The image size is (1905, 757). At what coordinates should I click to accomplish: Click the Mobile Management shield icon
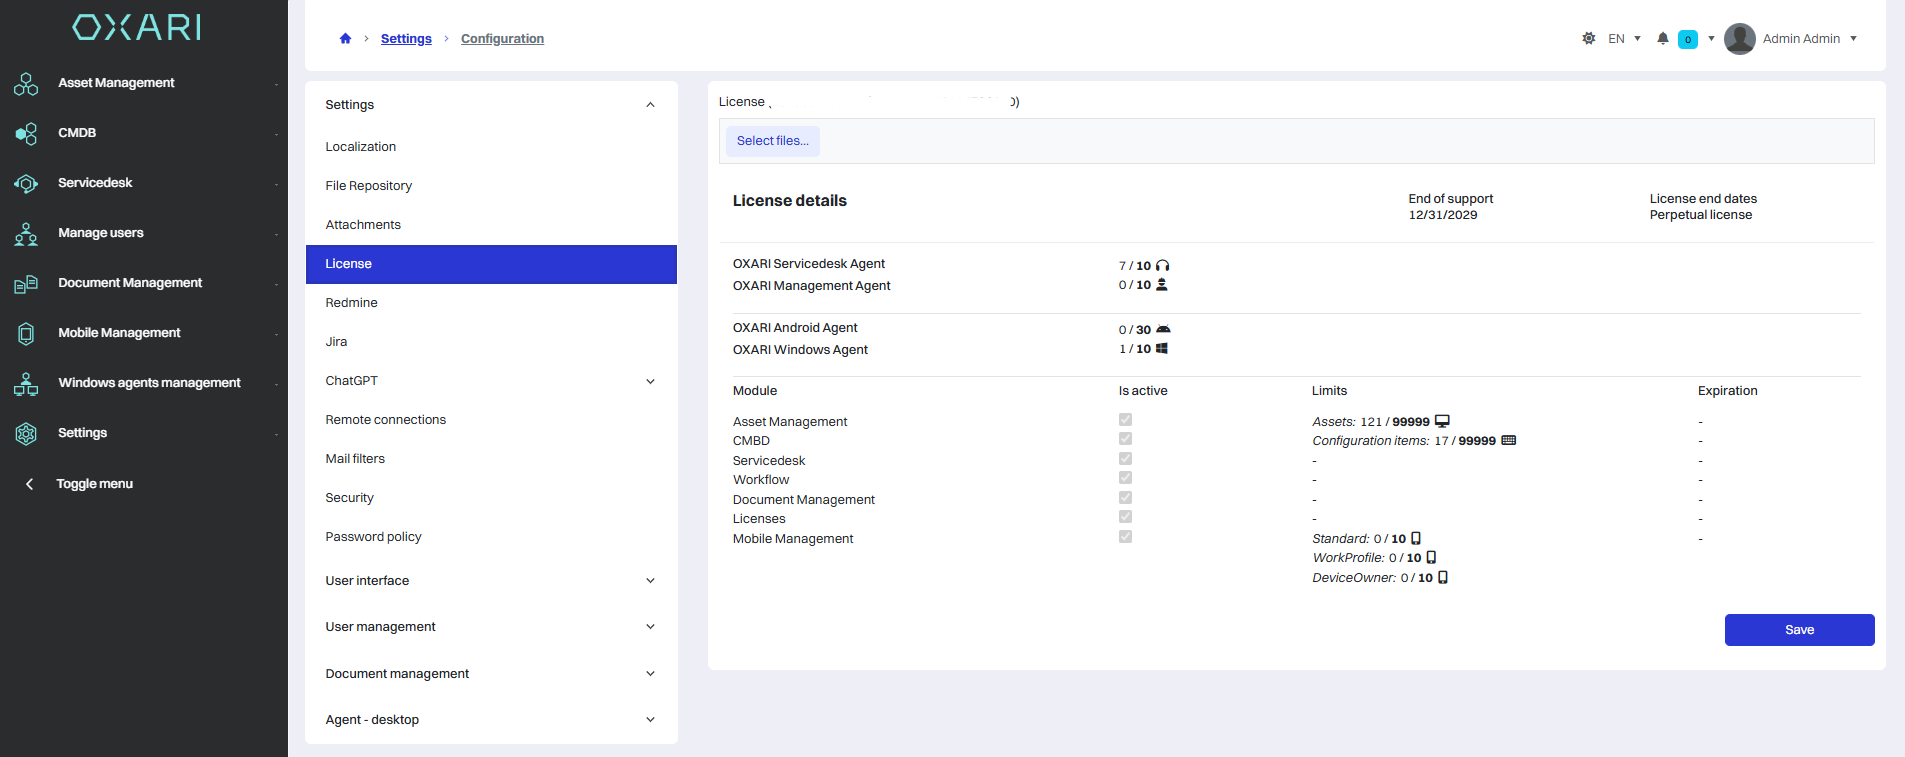pos(26,334)
